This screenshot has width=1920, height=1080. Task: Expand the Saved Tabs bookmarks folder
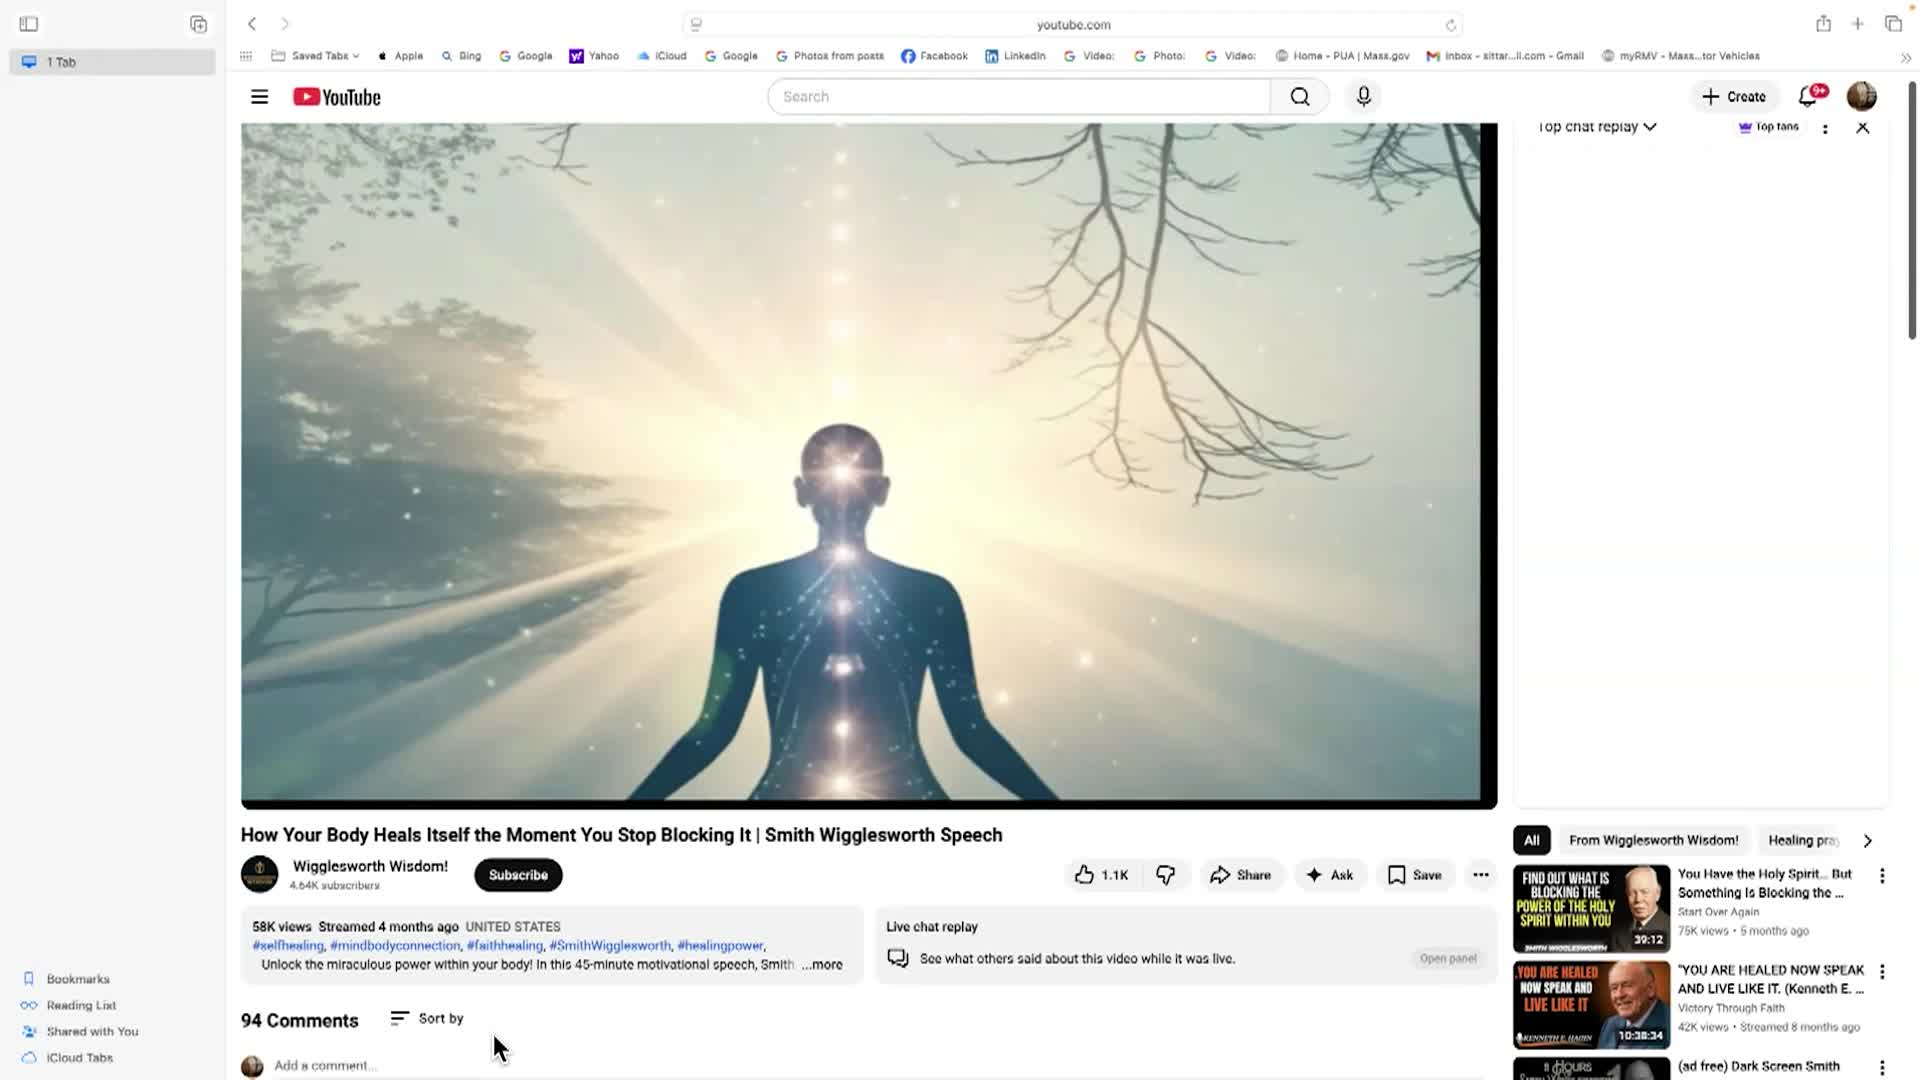click(x=315, y=56)
